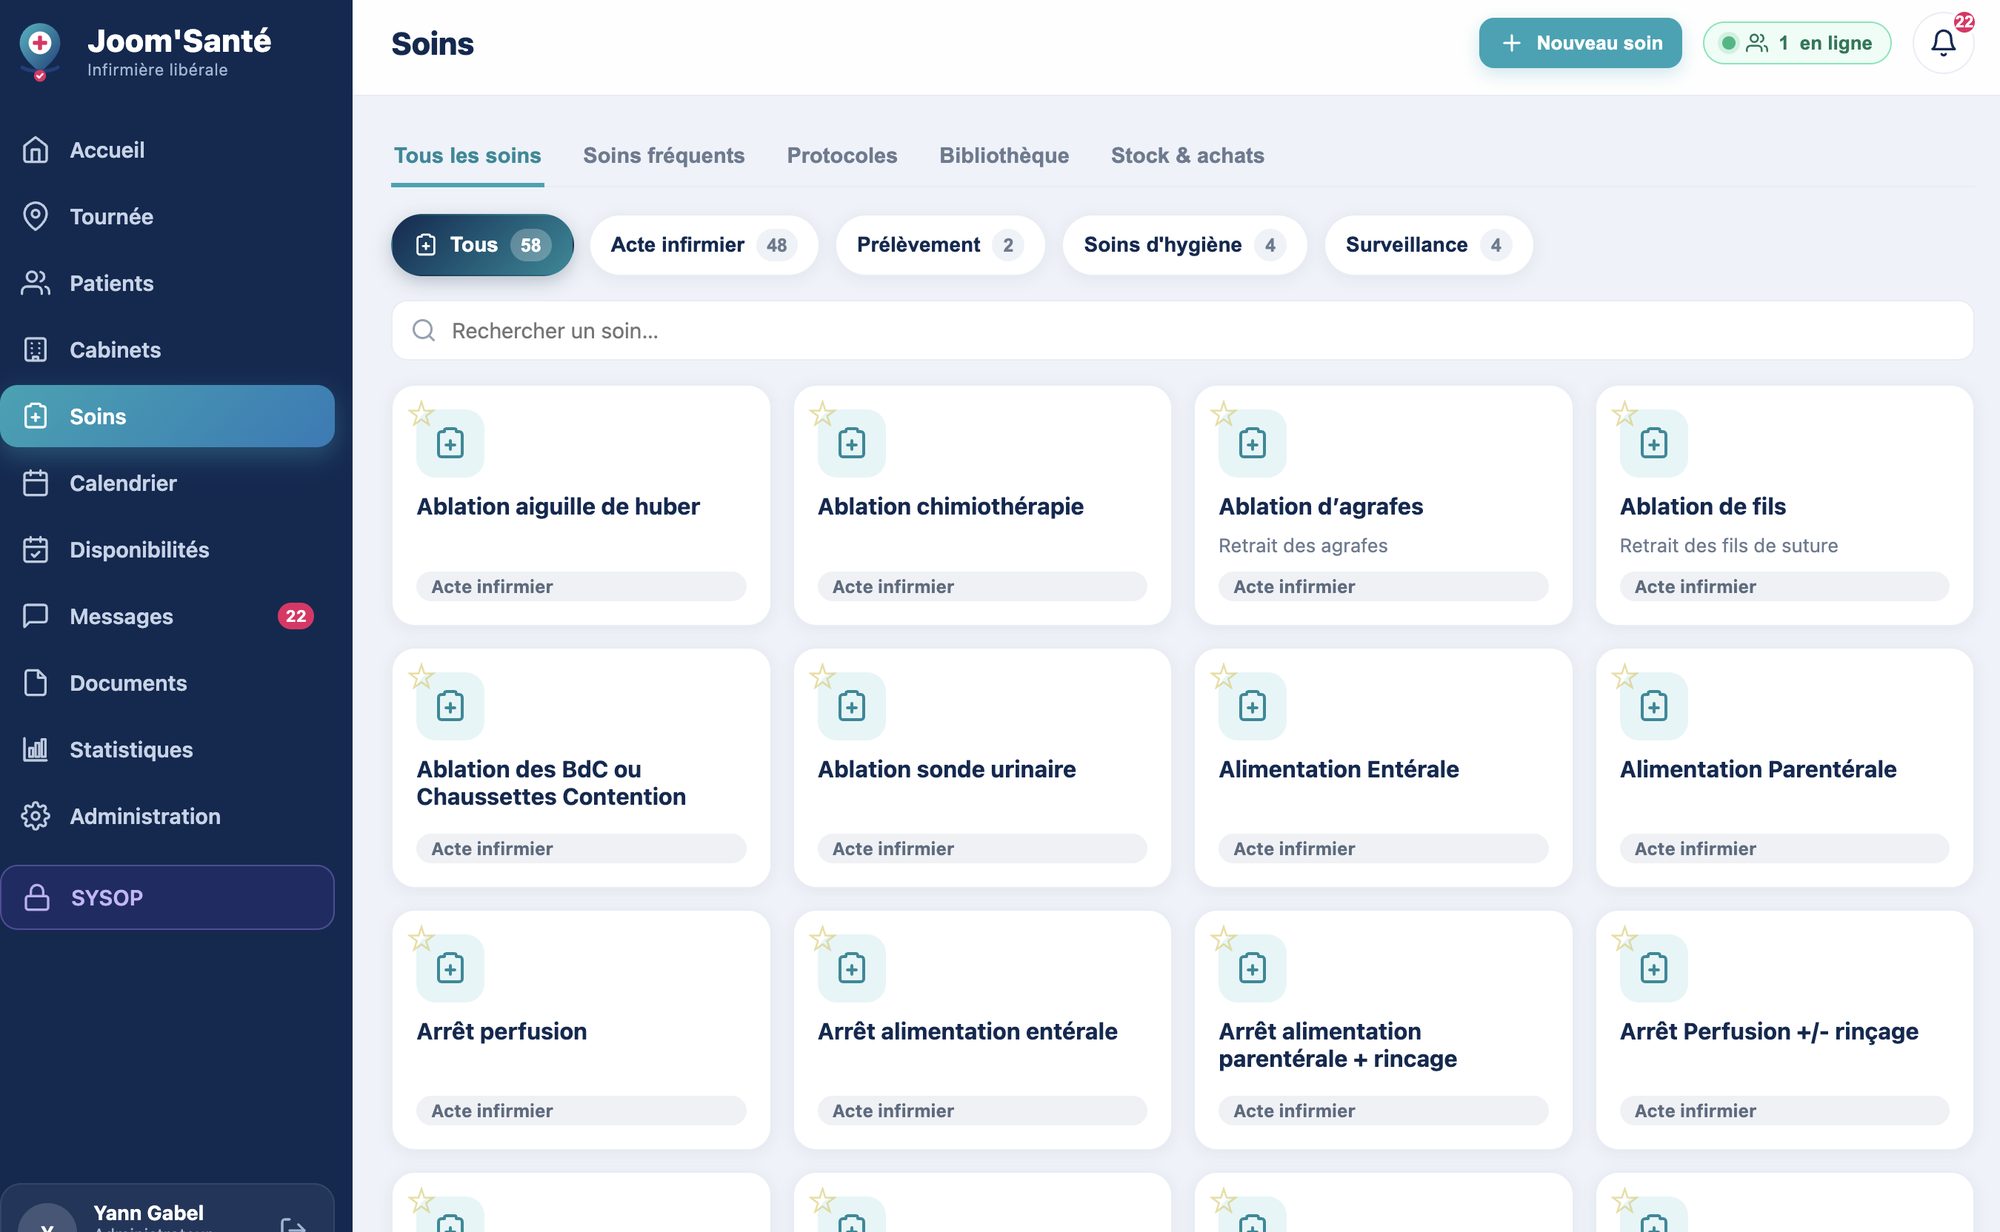This screenshot has width=2000, height=1232.
Task: Toggle favorite star on Ablation de fils
Action: (1624, 413)
